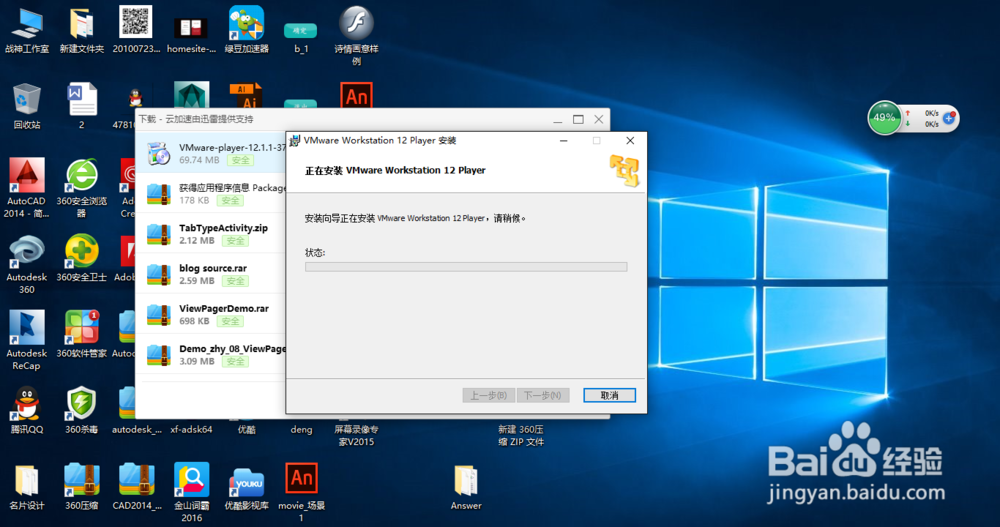
Task: Open the deng desktop item
Action: (301, 429)
